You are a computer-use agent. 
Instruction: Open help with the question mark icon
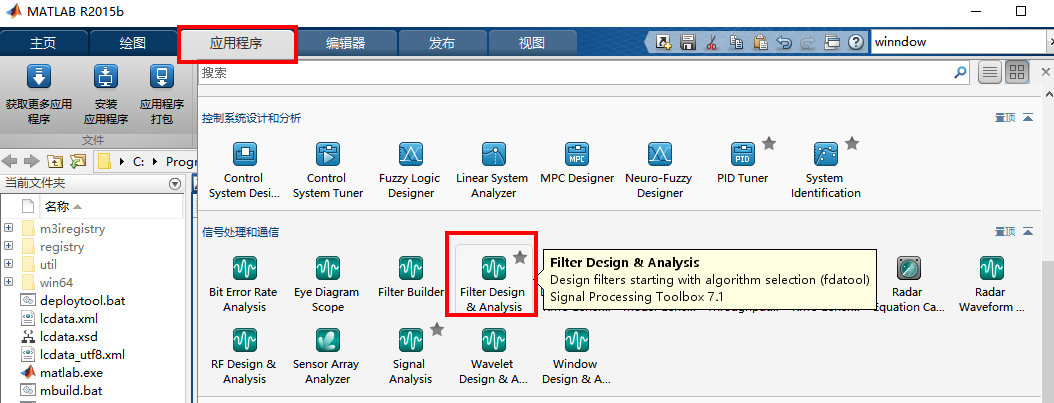coord(856,42)
